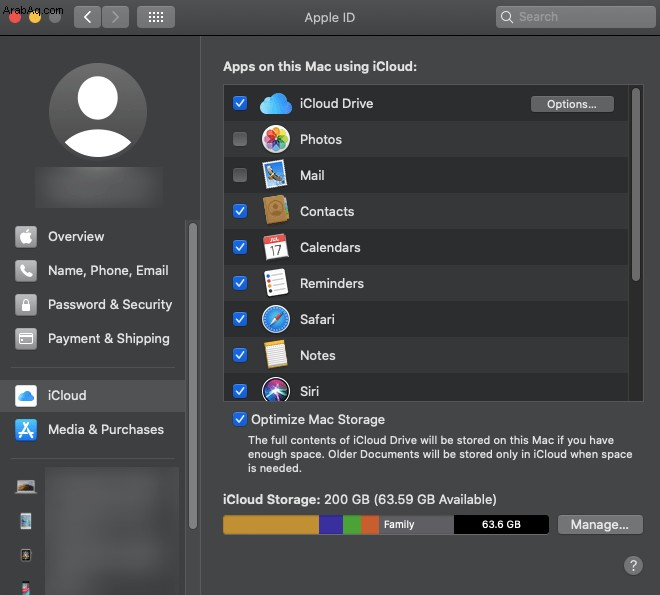Click the Mail stamp icon
Image resolution: width=660 pixels, height=595 pixels.
click(275, 174)
